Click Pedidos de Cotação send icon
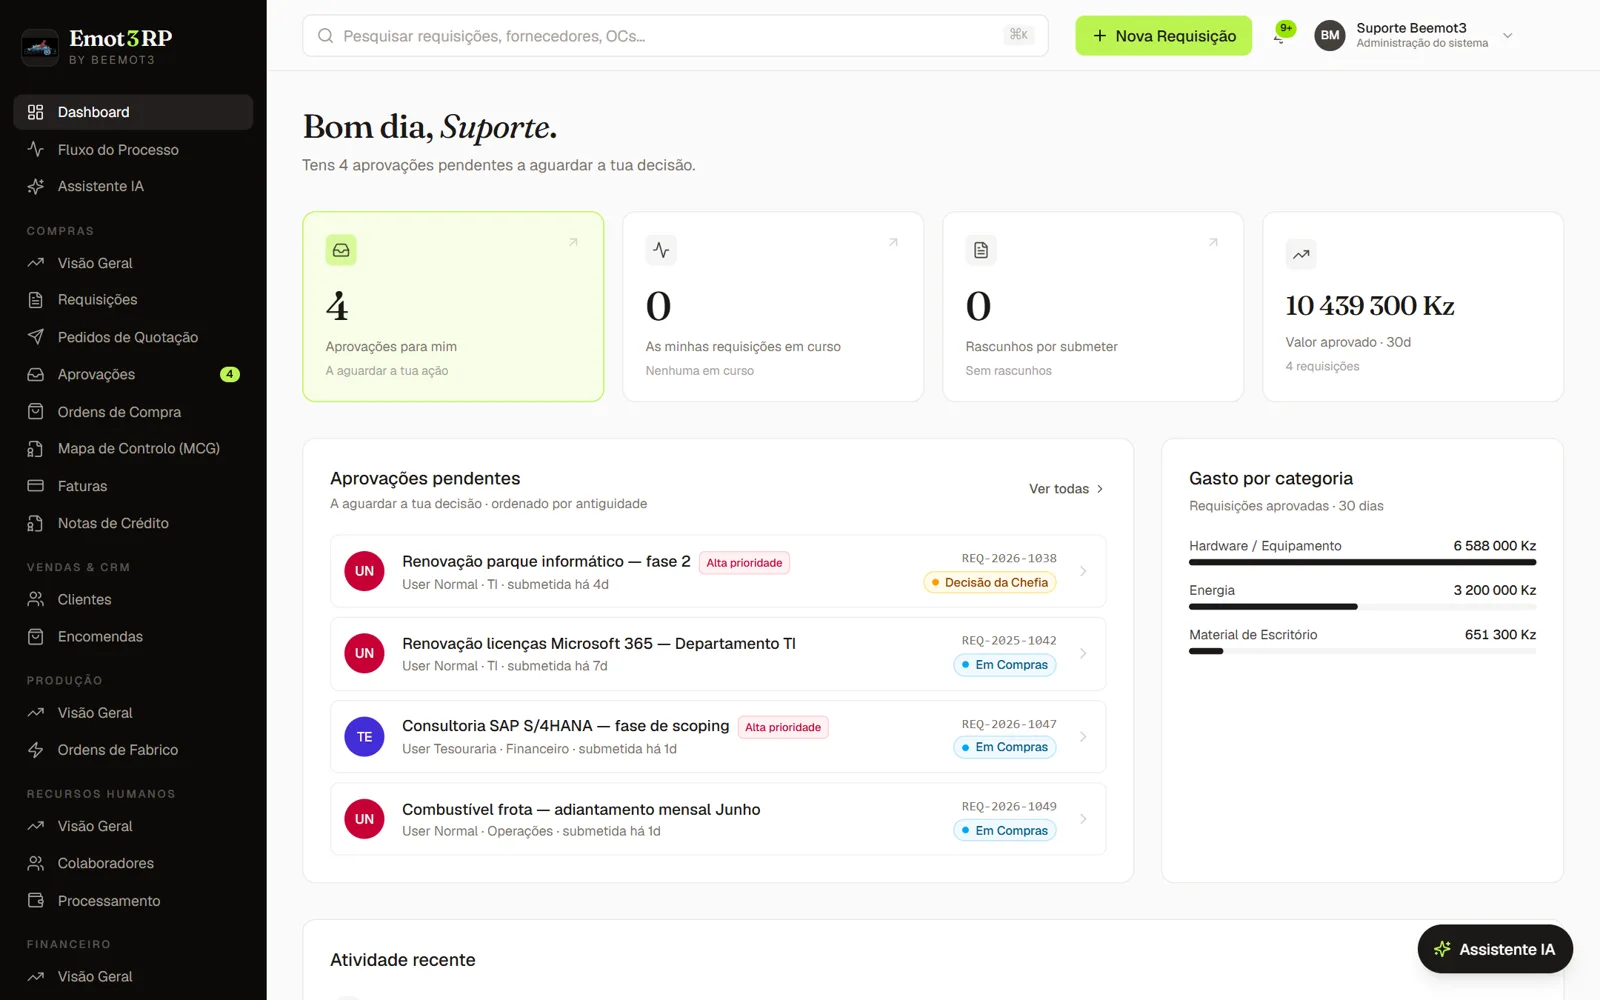Viewport: 1600px width, 1000px height. coord(36,337)
